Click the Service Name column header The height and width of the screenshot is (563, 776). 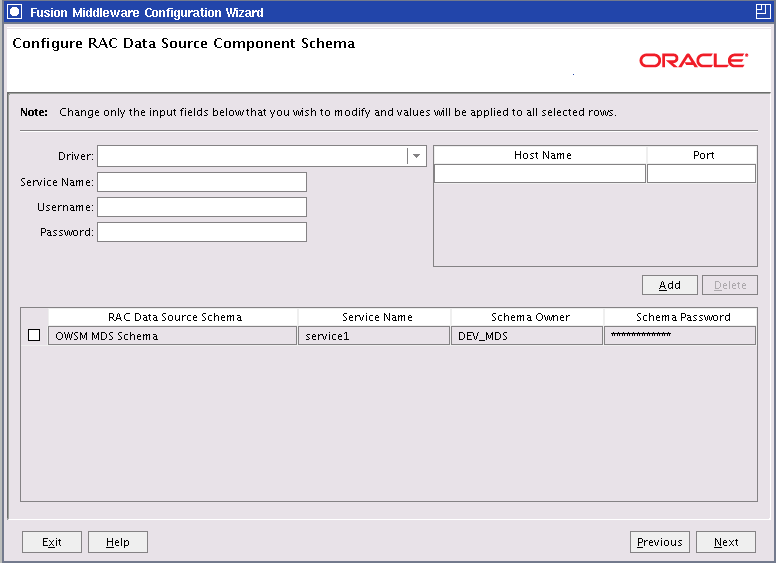pyautogui.click(x=375, y=317)
